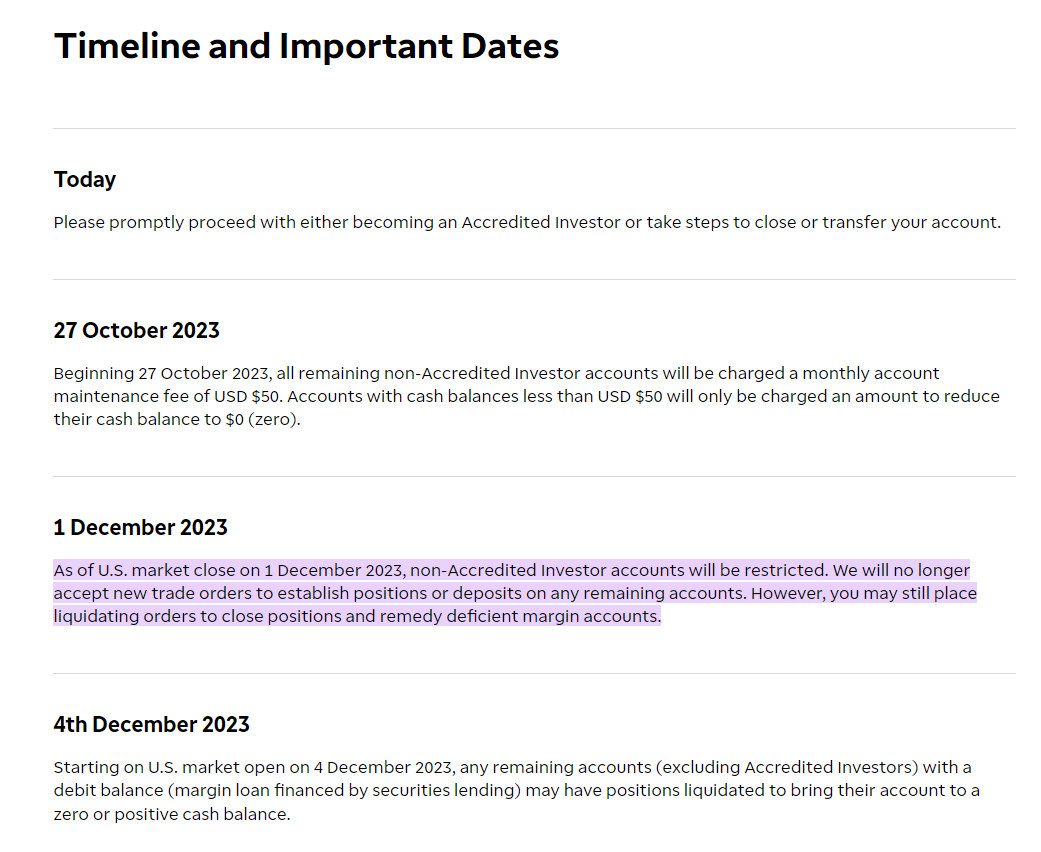1041x852 pixels.
Task: Select the Today section heading
Action: tap(85, 180)
